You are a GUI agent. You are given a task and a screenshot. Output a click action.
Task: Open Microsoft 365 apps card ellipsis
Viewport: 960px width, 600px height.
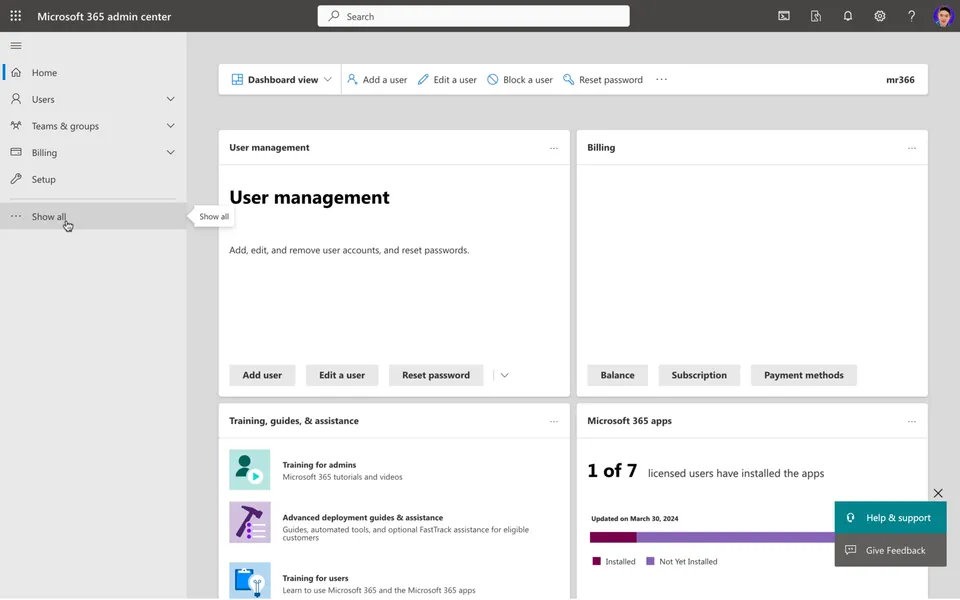(912, 421)
